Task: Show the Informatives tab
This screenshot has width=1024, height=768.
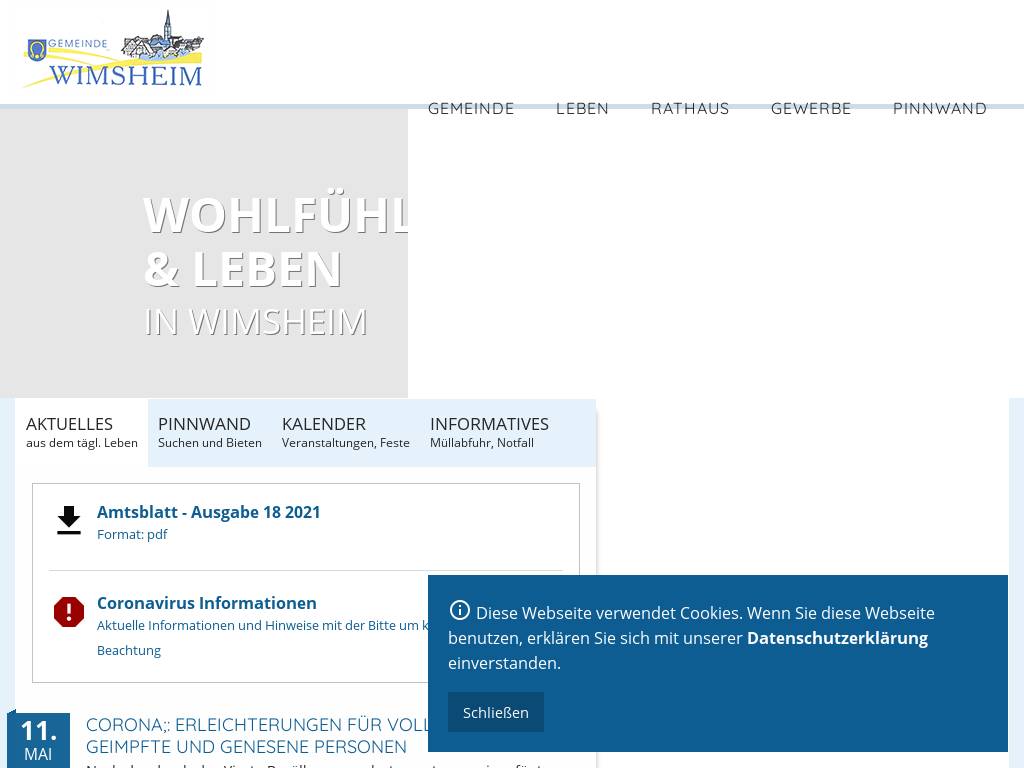Action: coord(489,432)
